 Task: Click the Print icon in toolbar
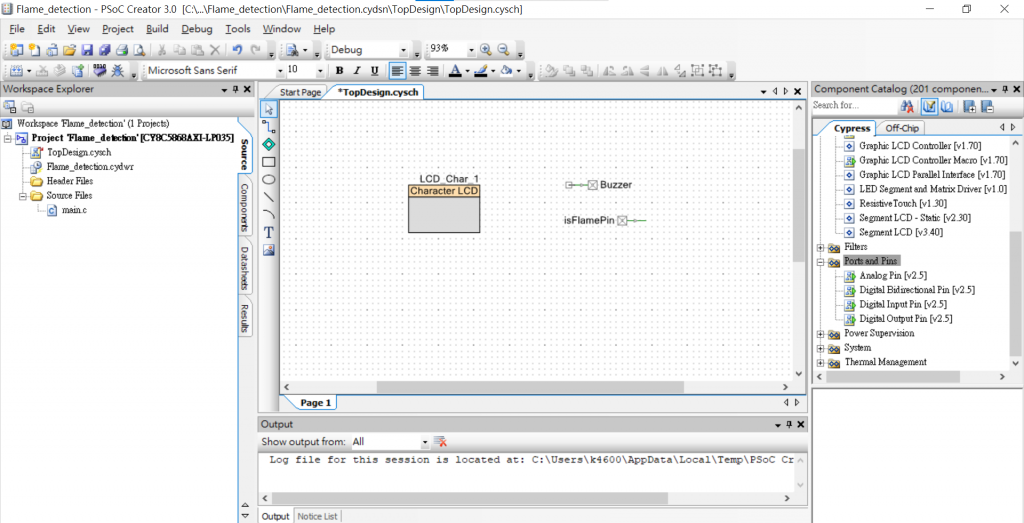coord(122,50)
